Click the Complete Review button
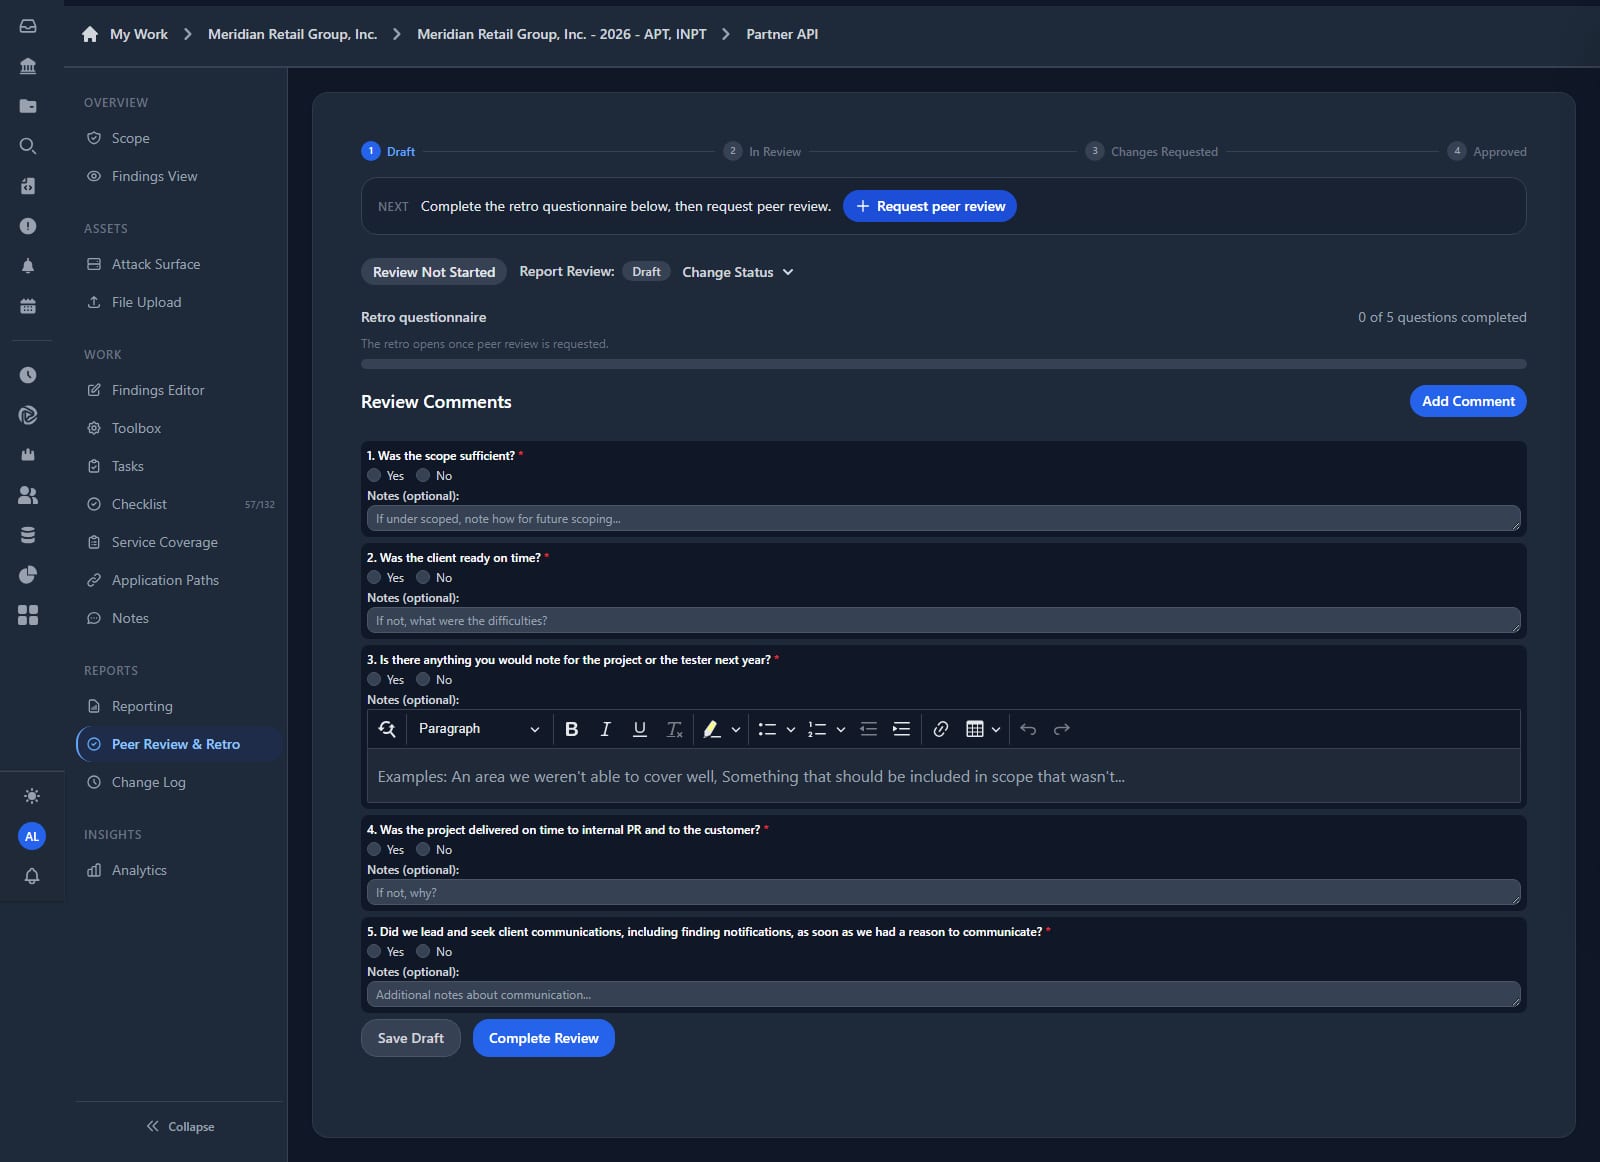 point(544,1038)
